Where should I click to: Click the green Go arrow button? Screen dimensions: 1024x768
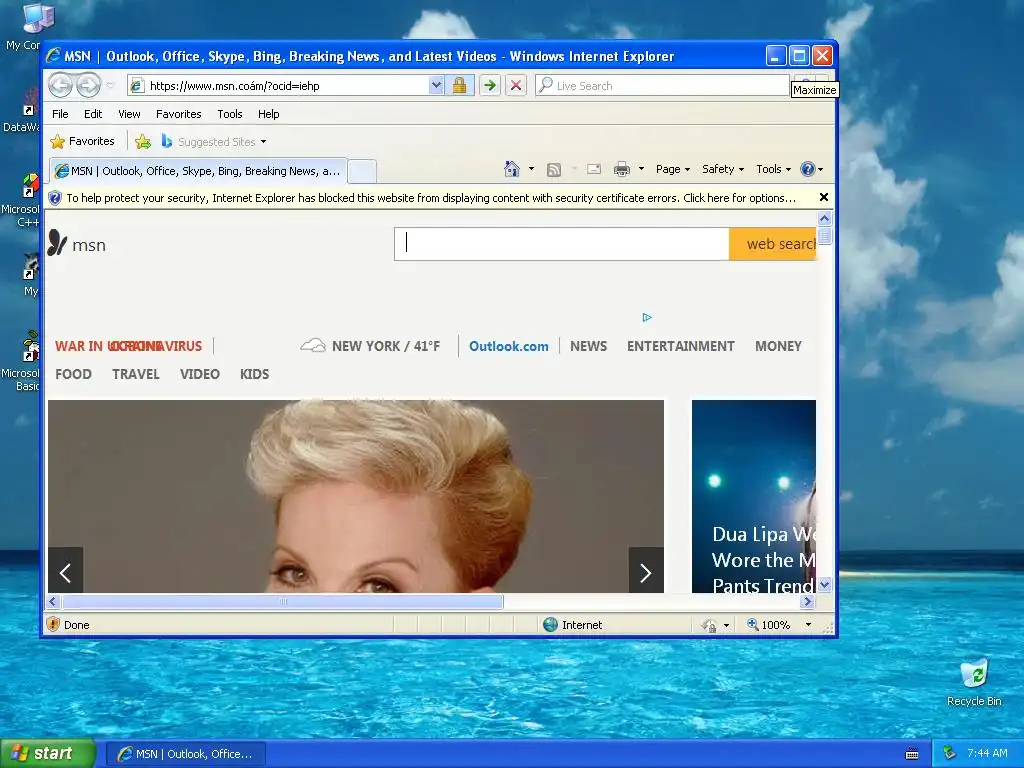[490, 86]
